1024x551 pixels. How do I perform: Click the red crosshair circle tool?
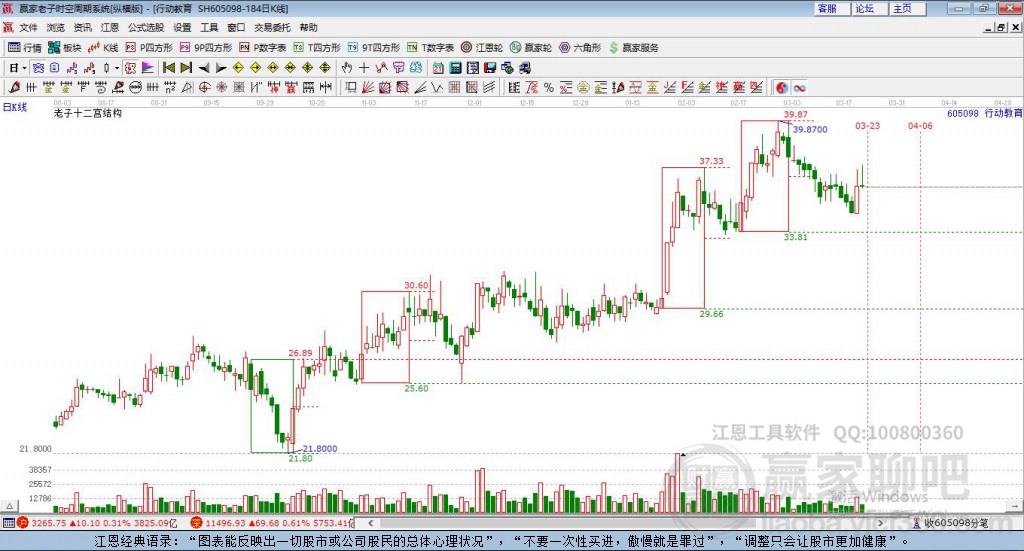[204, 87]
